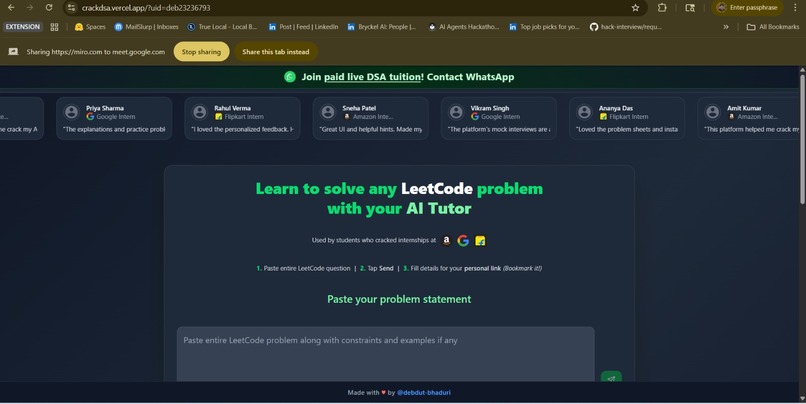
Task: Open site info icon in address bar
Action: point(71,8)
